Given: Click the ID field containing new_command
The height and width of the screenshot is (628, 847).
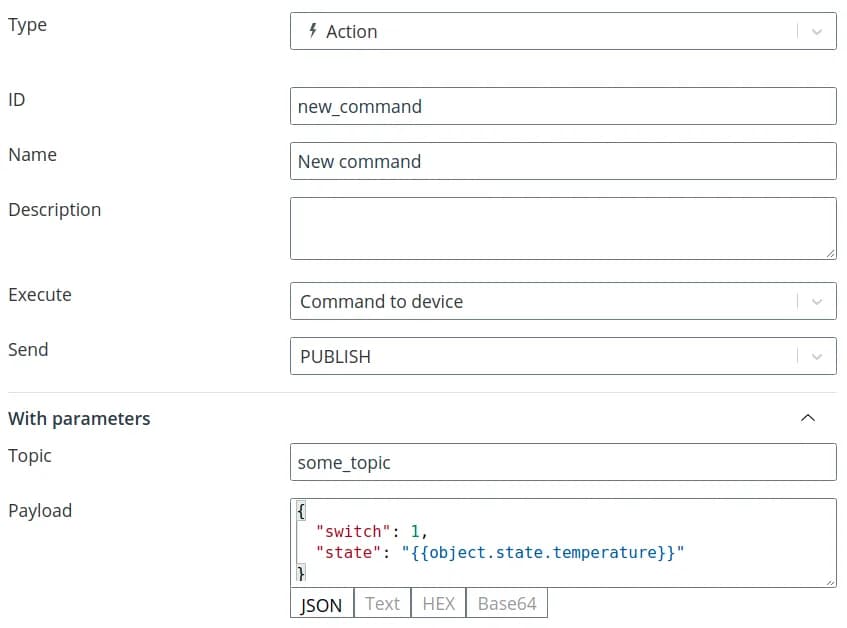Looking at the screenshot, I should [x=562, y=106].
